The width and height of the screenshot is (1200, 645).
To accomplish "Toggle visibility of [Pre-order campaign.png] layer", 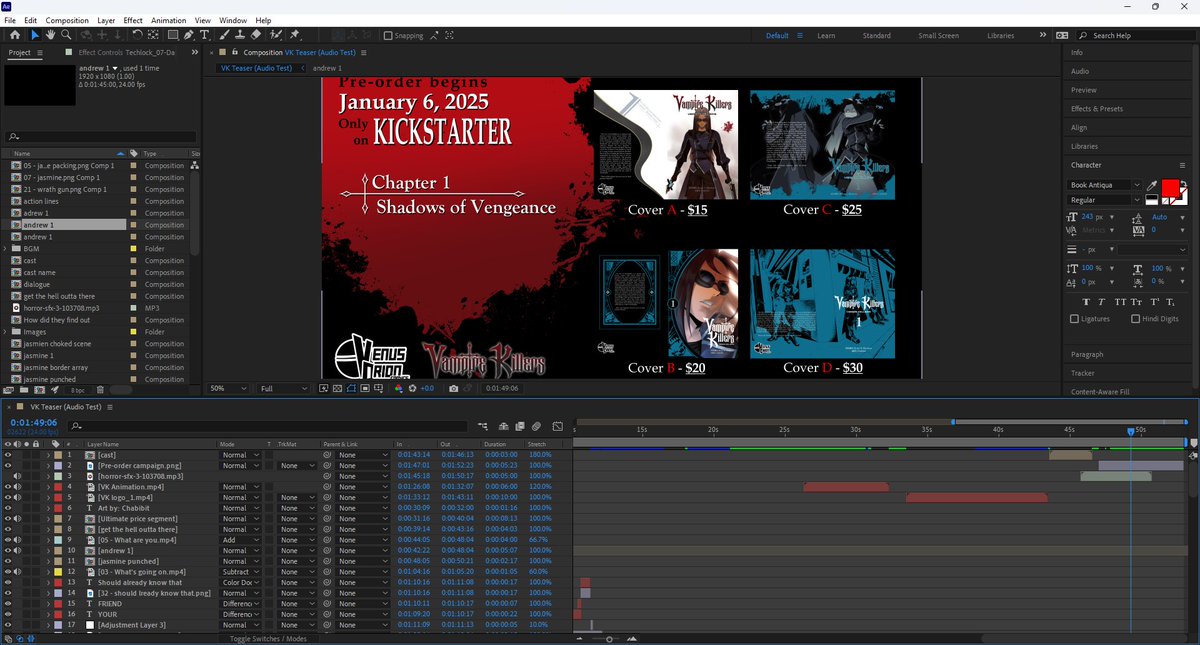I will 8,466.
